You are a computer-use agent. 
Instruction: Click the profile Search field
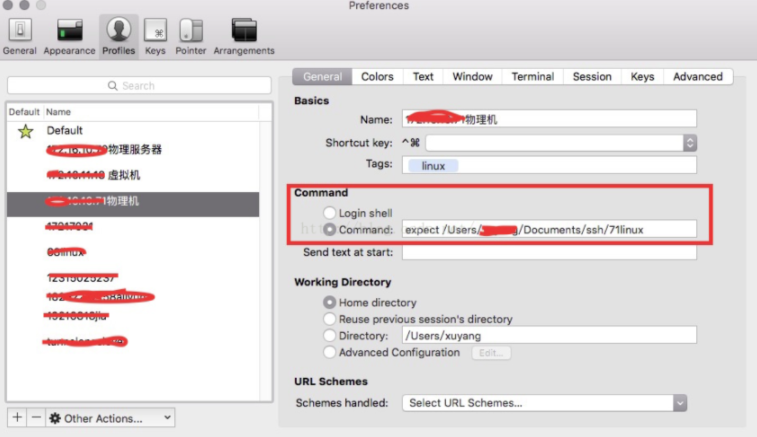(139, 85)
